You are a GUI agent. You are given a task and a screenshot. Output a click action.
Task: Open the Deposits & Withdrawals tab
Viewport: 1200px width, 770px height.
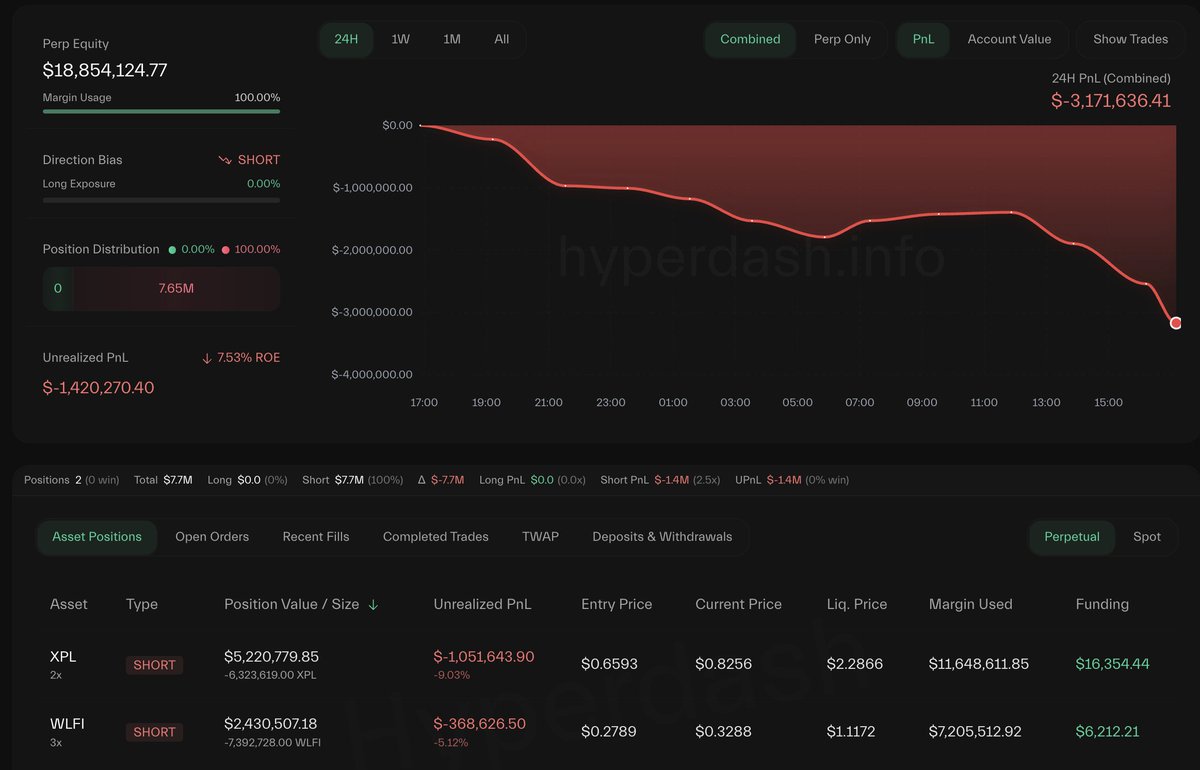662,537
